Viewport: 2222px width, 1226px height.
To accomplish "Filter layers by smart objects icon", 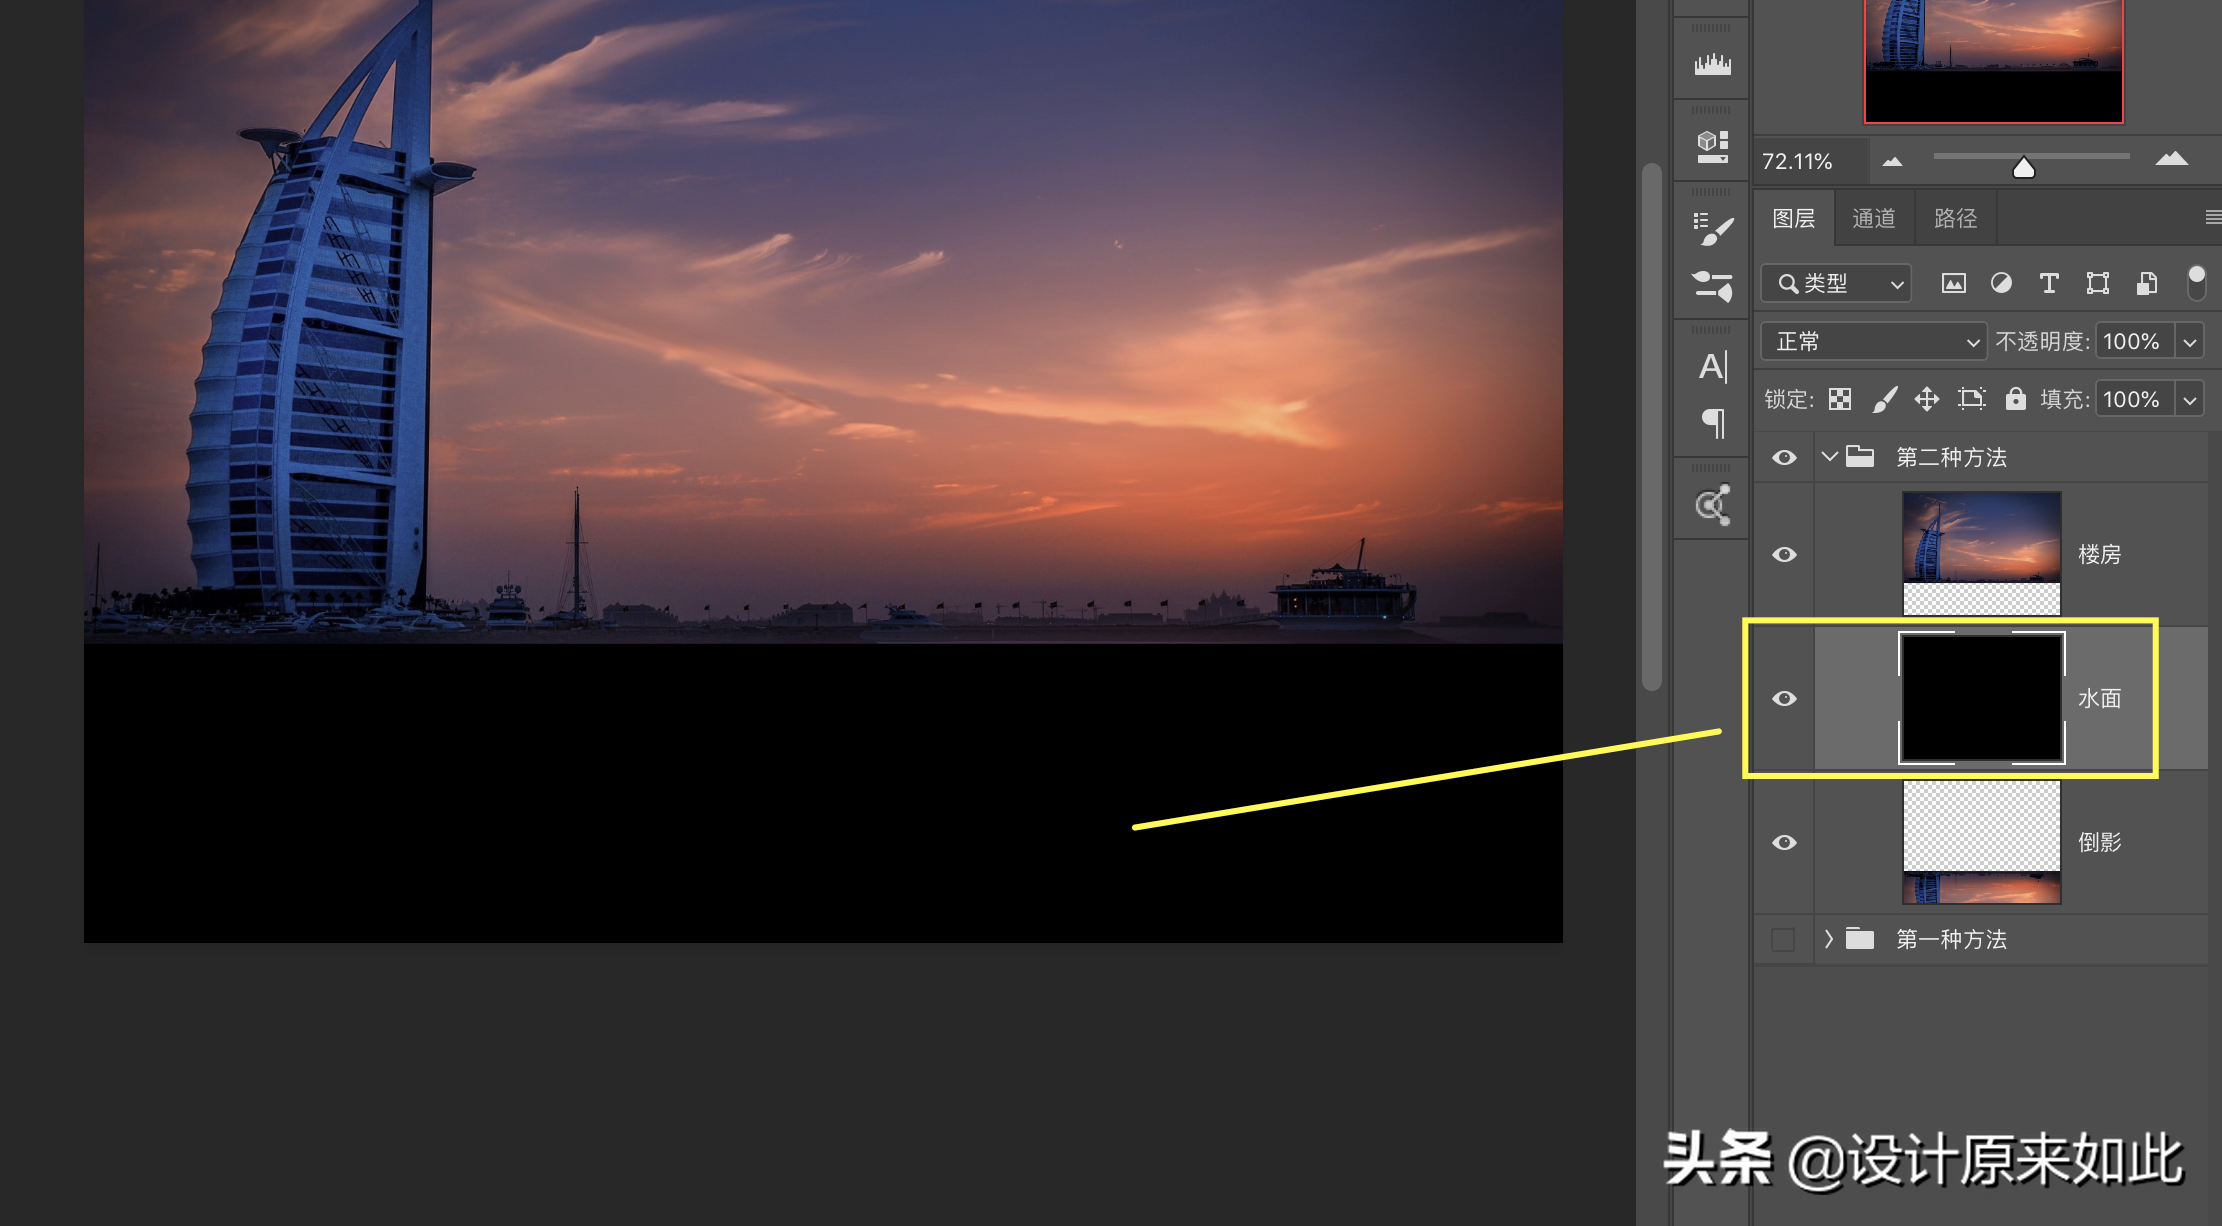I will 2146,284.
